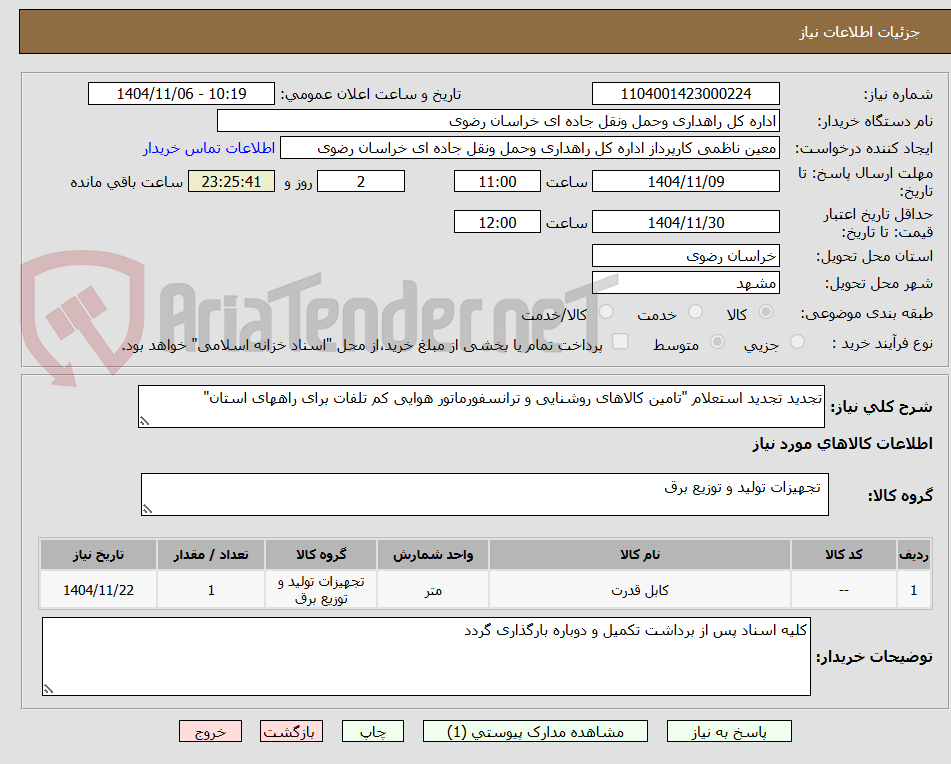Select the متوسط purchase type radio
Screen dimensions: 951x764
(x=717, y=342)
